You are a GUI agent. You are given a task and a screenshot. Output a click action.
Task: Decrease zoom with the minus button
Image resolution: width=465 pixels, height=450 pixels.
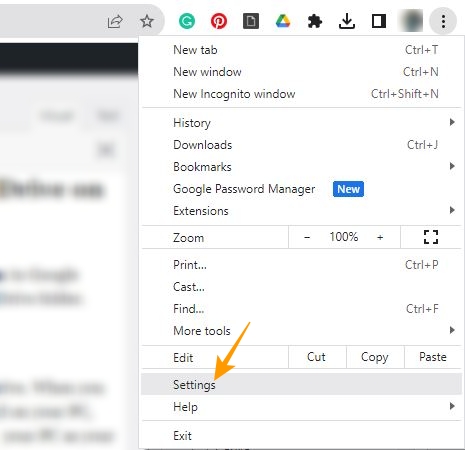coord(307,237)
